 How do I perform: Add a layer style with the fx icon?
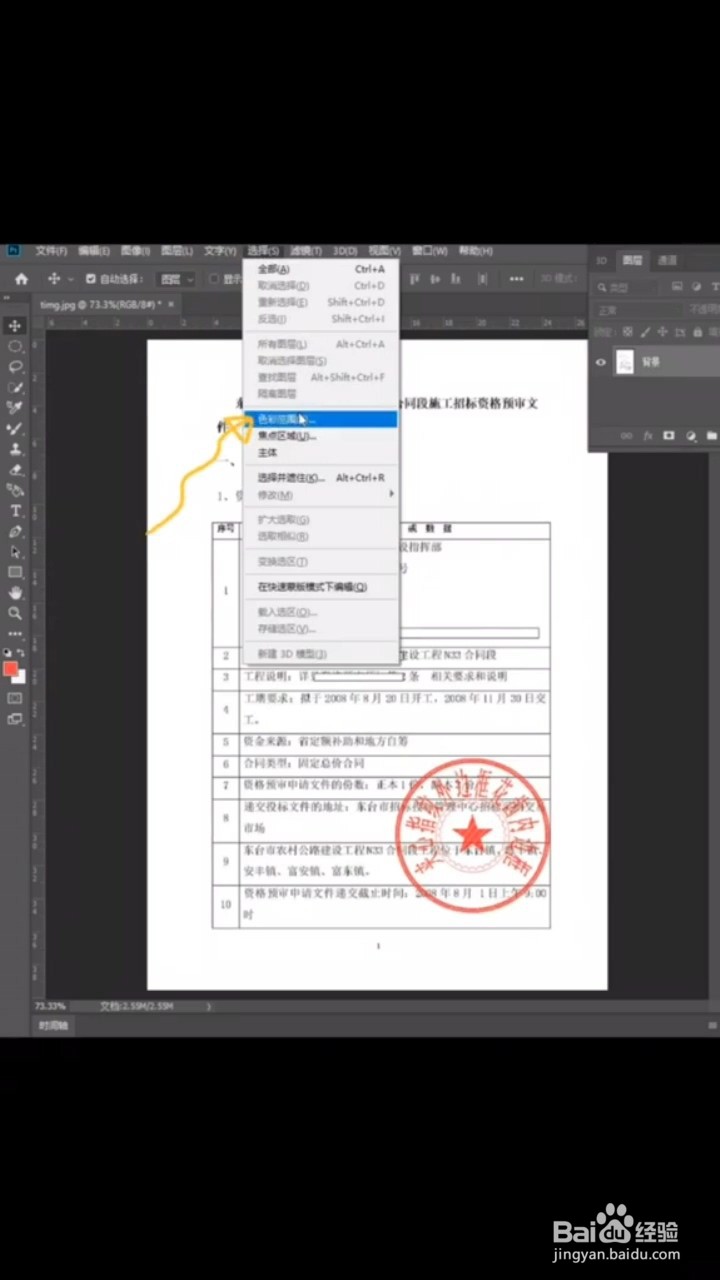(647, 435)
